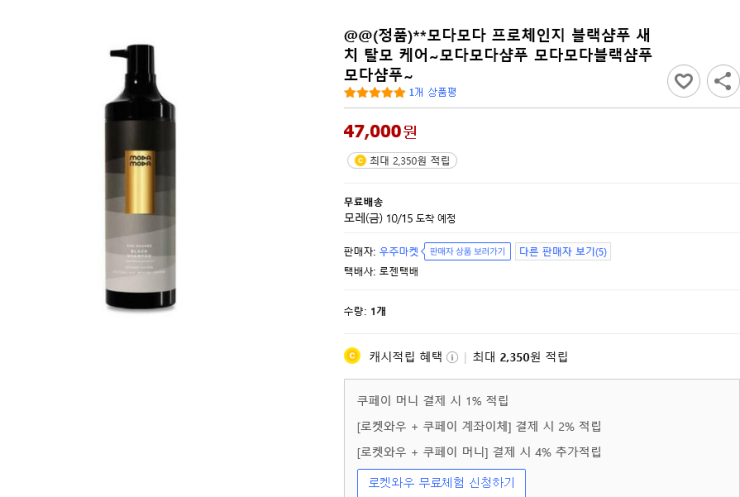The width and height of the screenshot is (740, 497).
Task: Click the 캐시적립 혜택 label
Action: coord(405,357)
